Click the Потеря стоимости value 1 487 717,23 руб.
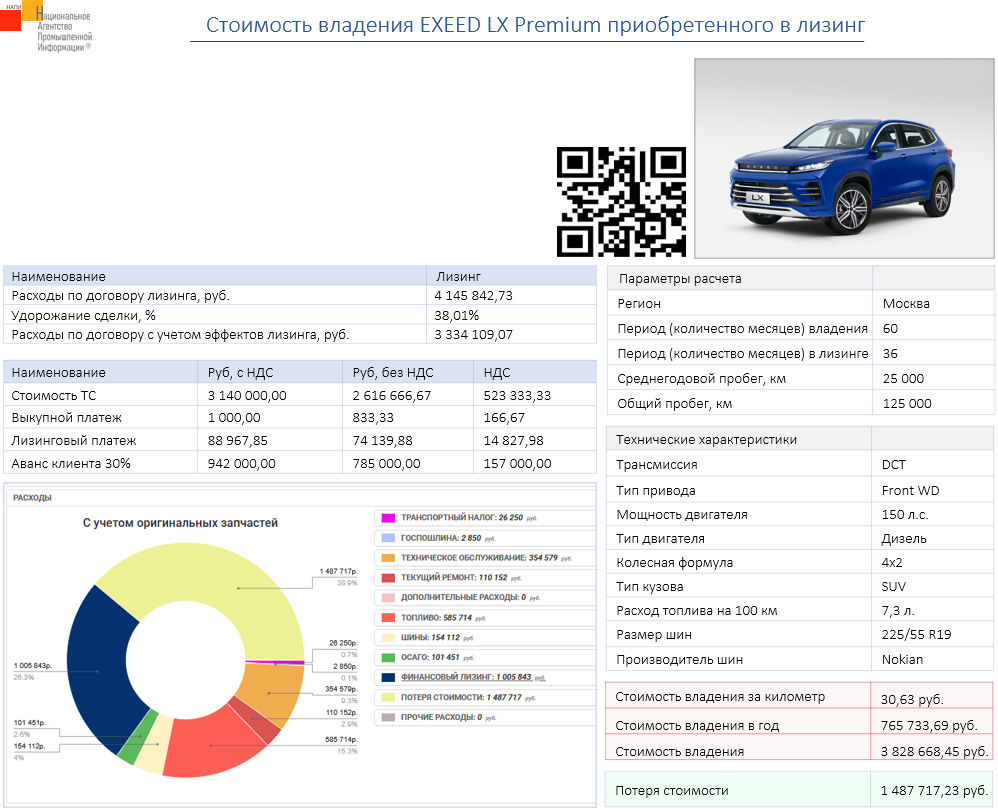The image size is (998, 812). [934, 791]
